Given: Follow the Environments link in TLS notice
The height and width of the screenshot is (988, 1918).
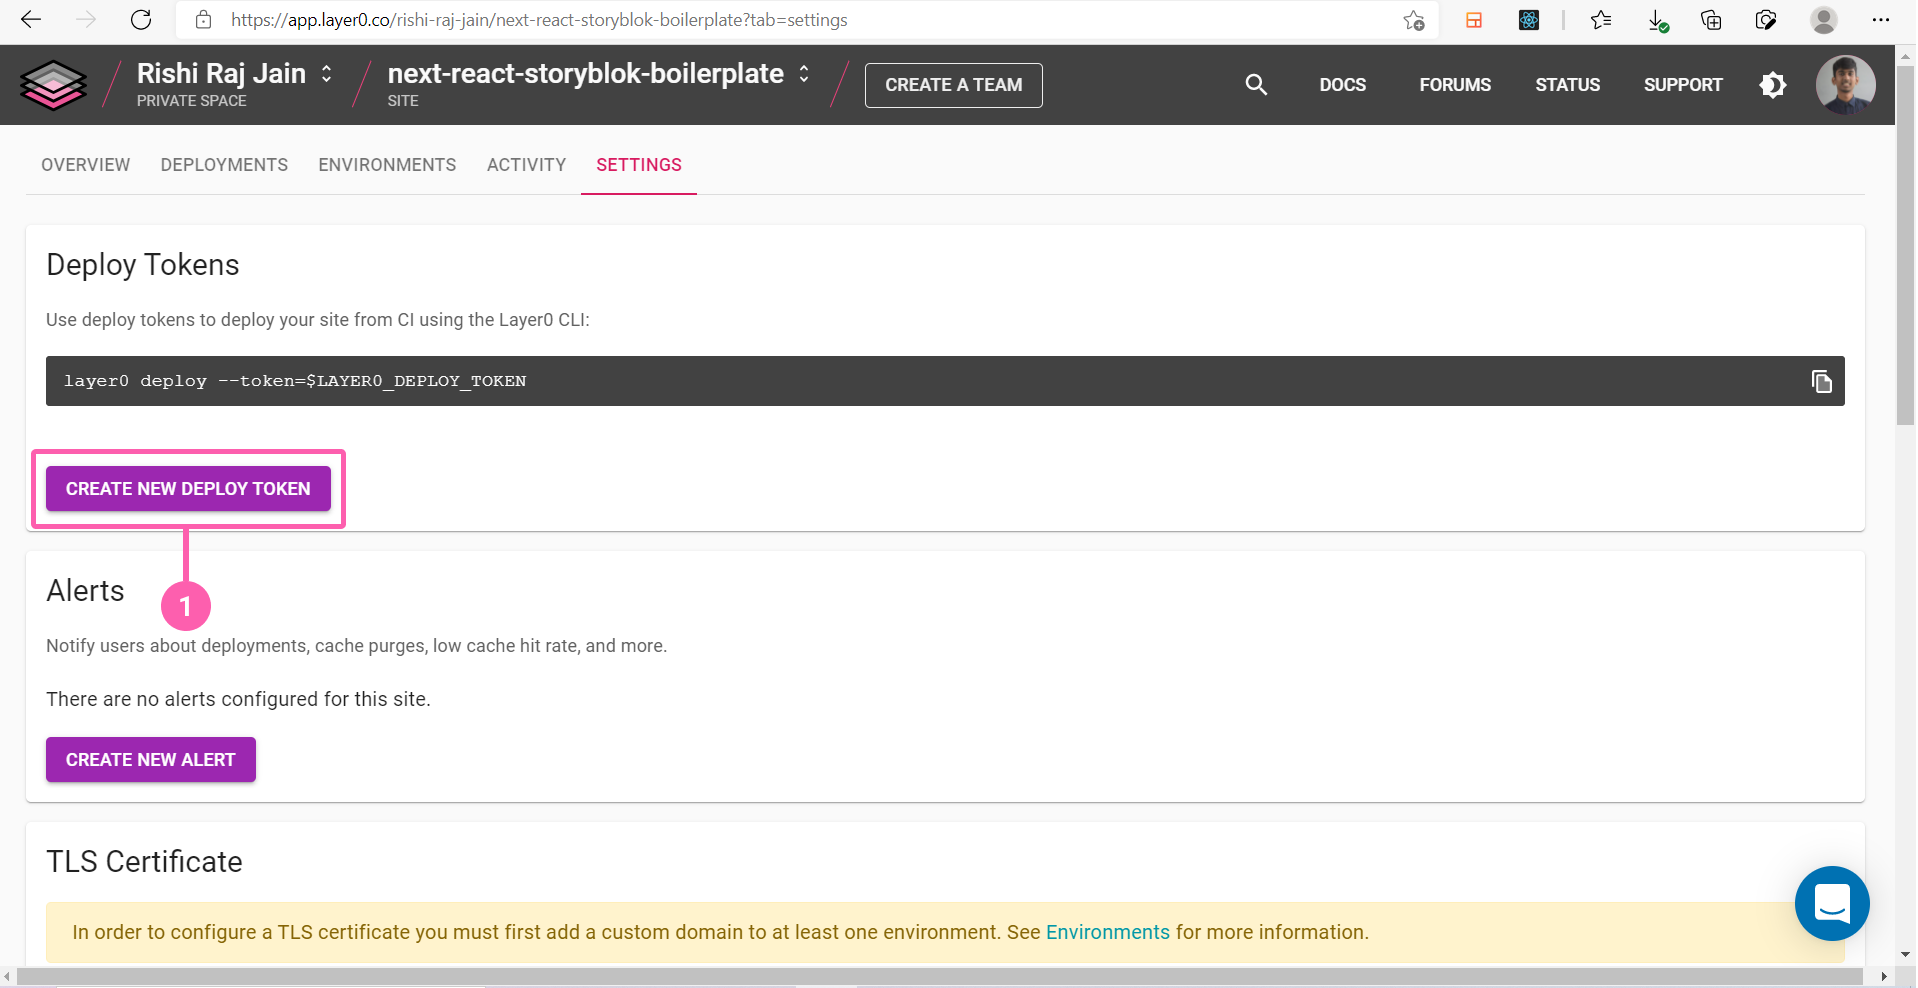Looking at the screenshot, I should pos(1107,932).
